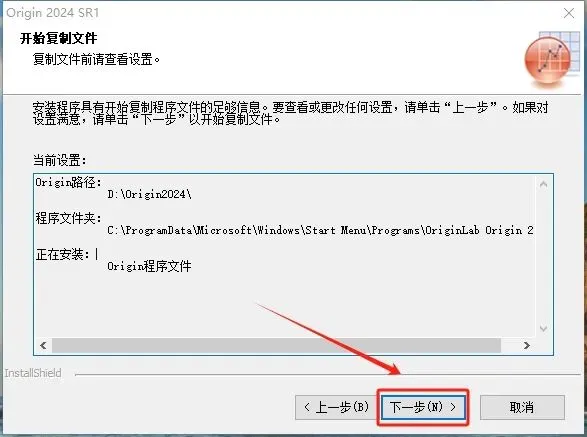Click 下一步(N) to start copying files
The width and height of the screenshot is (587, 437).
click(423, 407)
